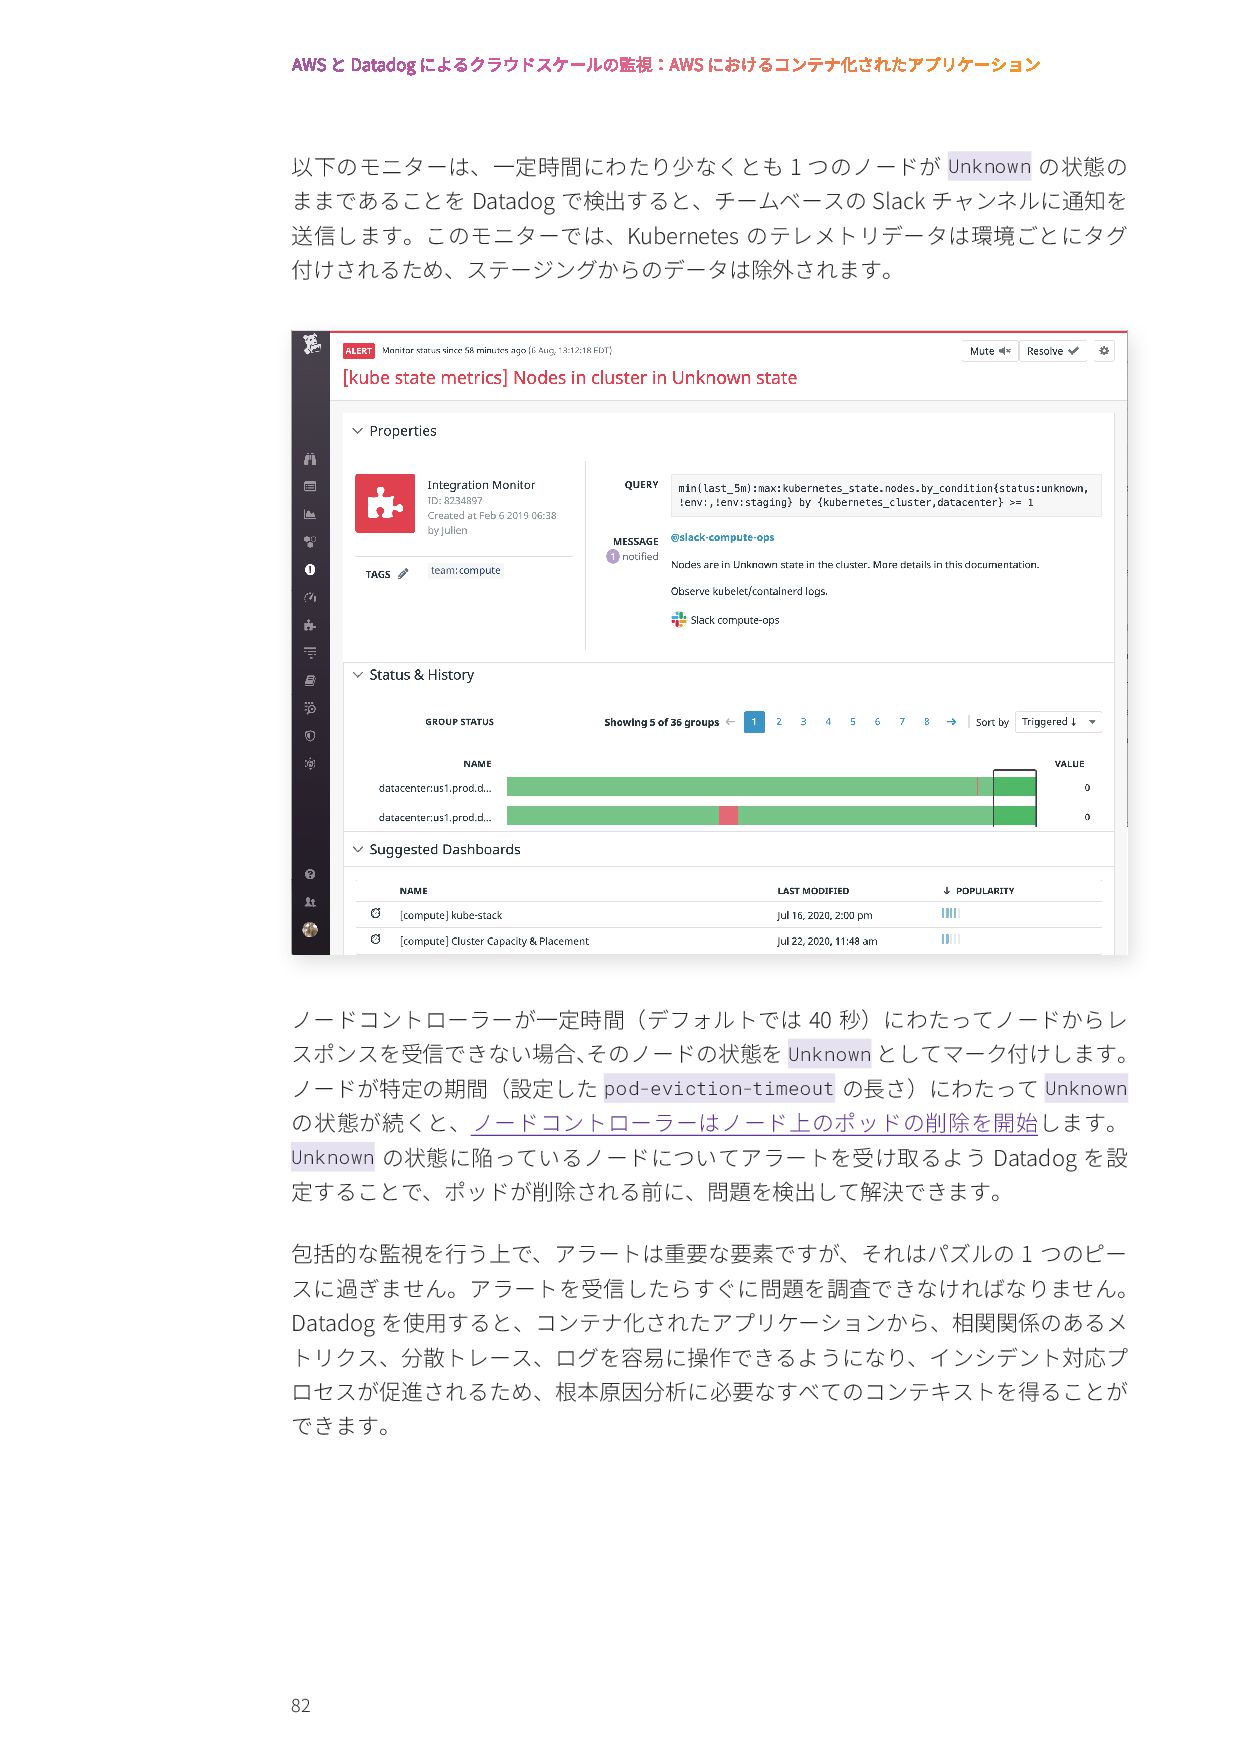Collapse the Suggested Dashboards section
This screenshot has width=1240, height=1754.
click(358, 849)
